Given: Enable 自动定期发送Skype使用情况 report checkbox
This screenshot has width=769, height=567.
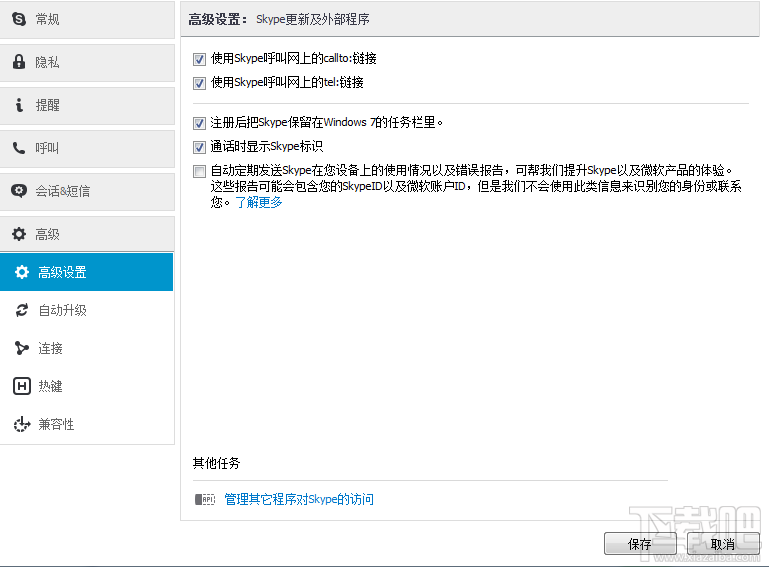Looking at the screenshot, I should click(199, 171).
